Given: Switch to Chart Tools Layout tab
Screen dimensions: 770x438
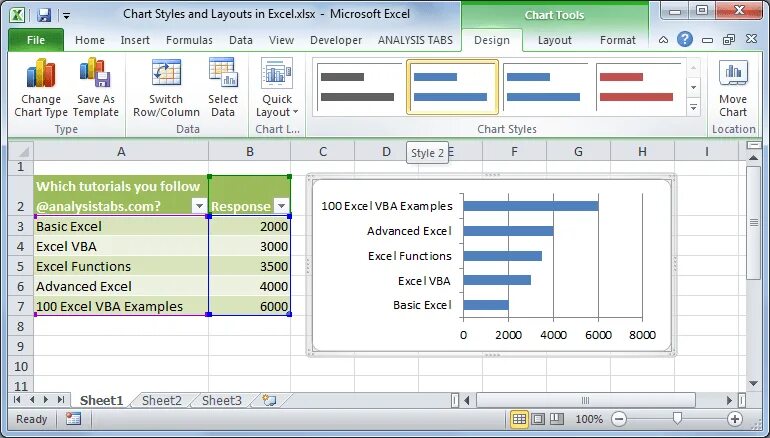Looking at the screenshot, I should tap(554, 40).
